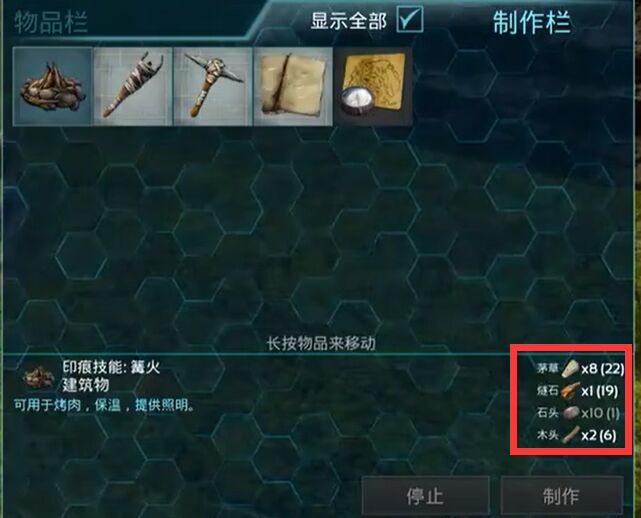This screenshot has height=518, width=641.
Task: Click the 制作 button
Action: pyautogui.click(x=562, y=496)
